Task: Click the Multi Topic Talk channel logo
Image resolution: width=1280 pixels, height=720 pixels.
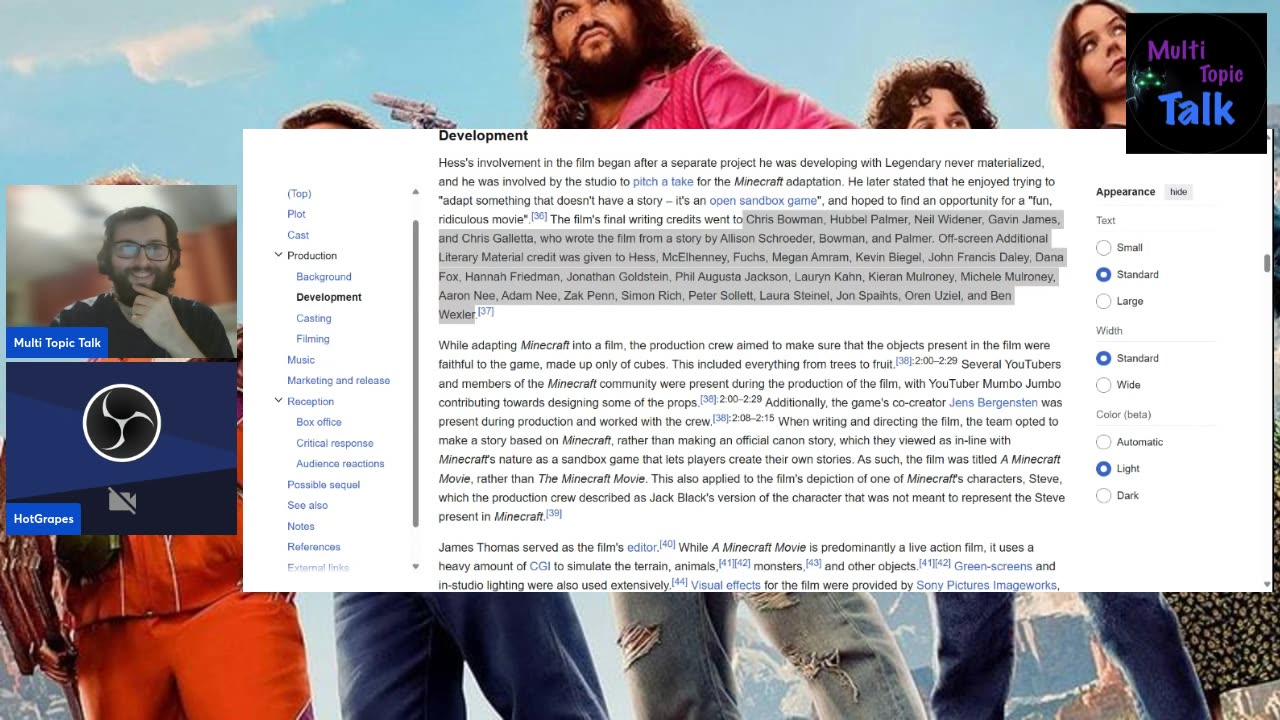Action: [x=1196, y=83]
